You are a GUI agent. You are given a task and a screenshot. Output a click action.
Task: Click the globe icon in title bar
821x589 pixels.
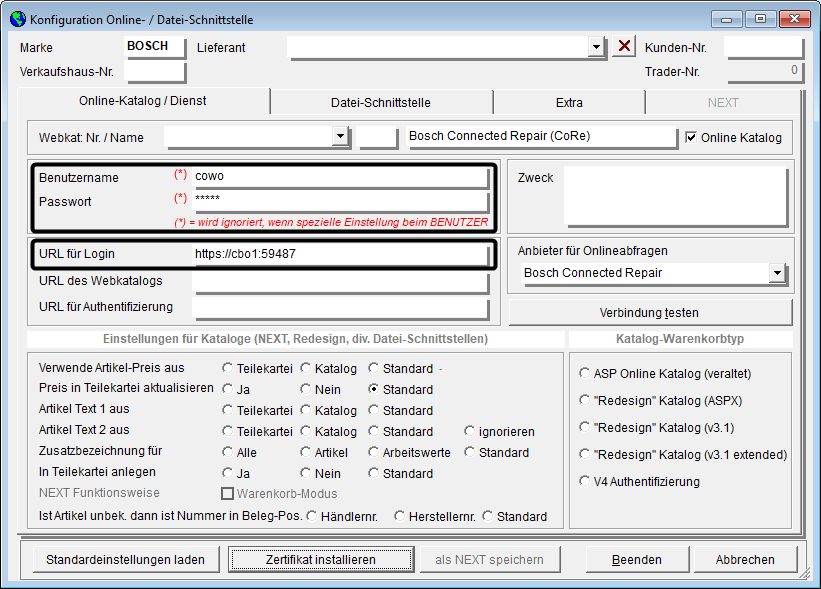coord(18,19)
